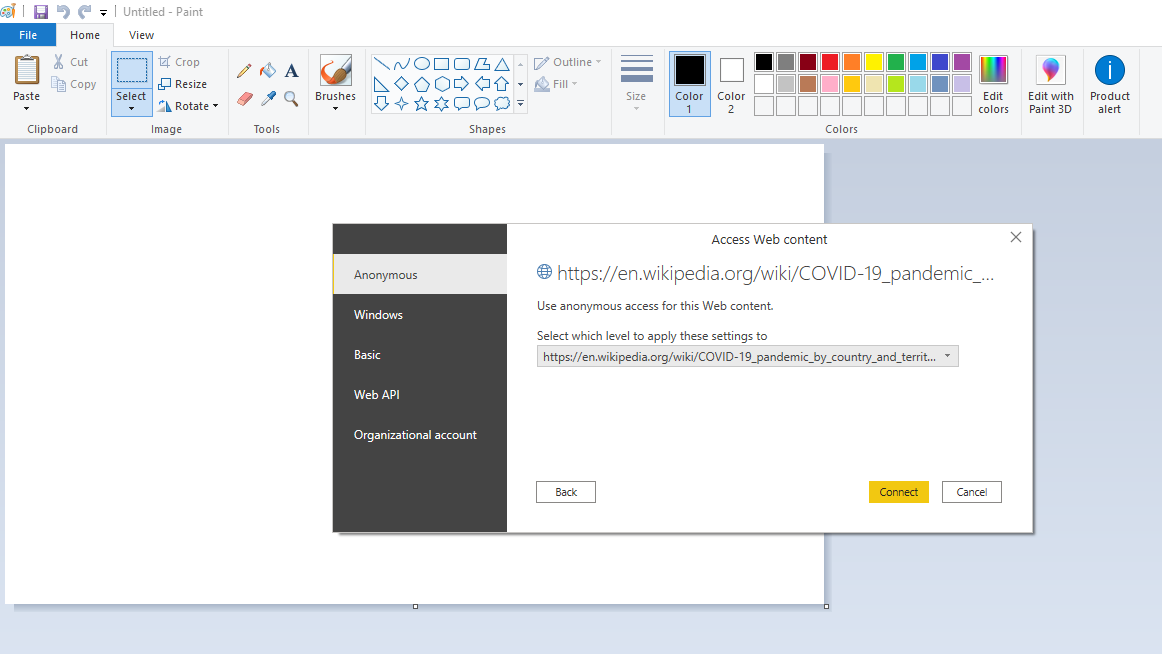Screen dimensions: 1162x654
Task: Click the yellow Connect button
Action: click(898, 492)
